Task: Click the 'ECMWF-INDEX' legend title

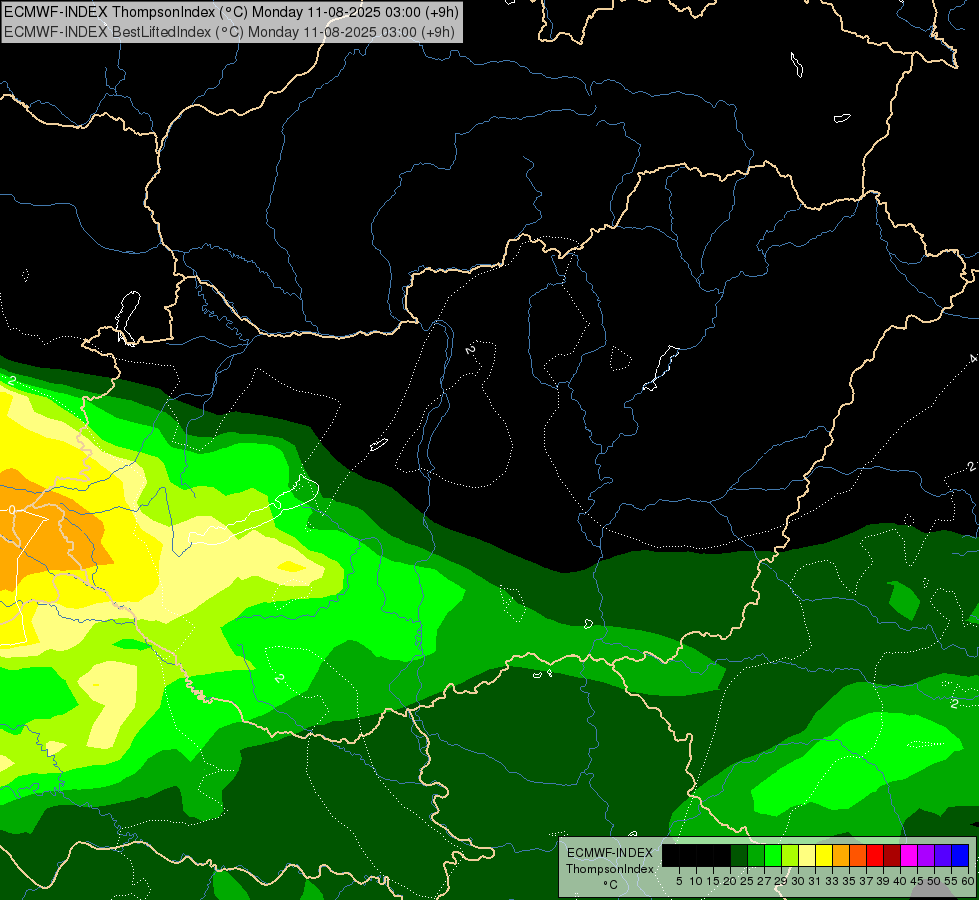Action: (x=610, y=853)
